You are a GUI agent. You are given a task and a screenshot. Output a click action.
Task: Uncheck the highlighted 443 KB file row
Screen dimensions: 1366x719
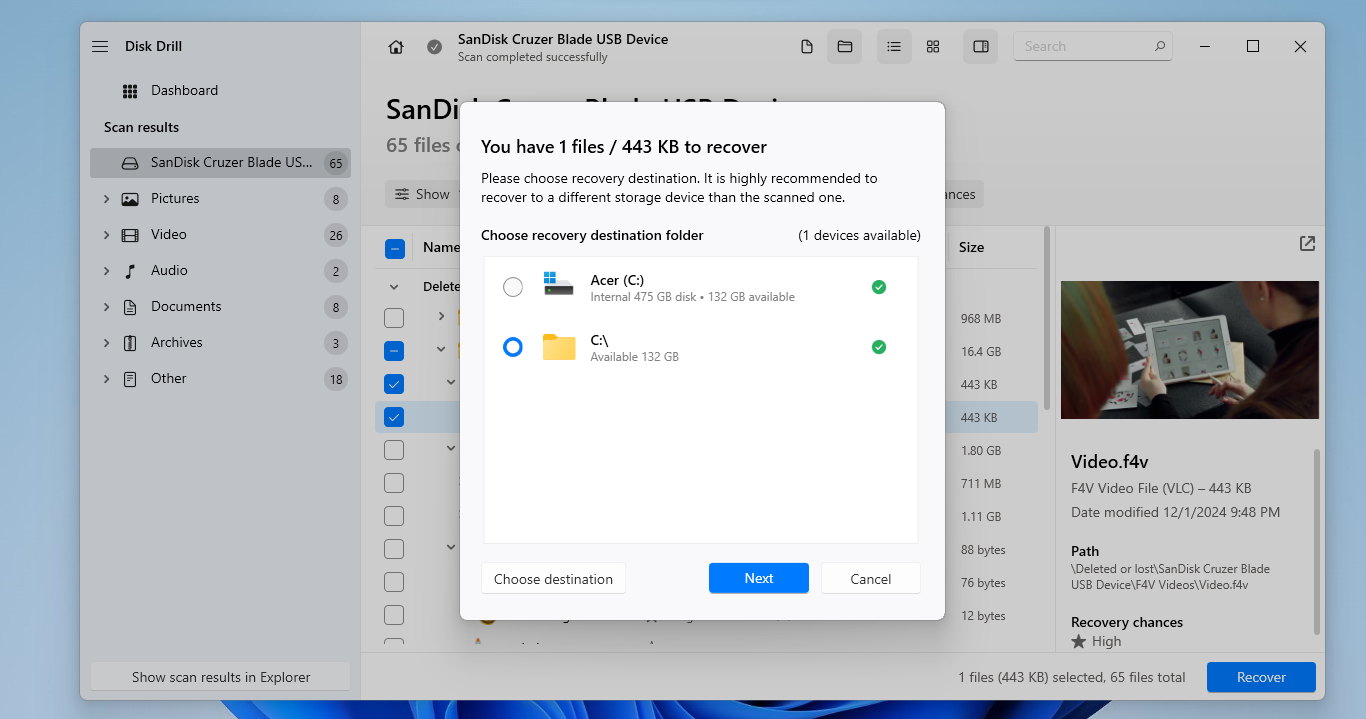(x=394, y=417)
